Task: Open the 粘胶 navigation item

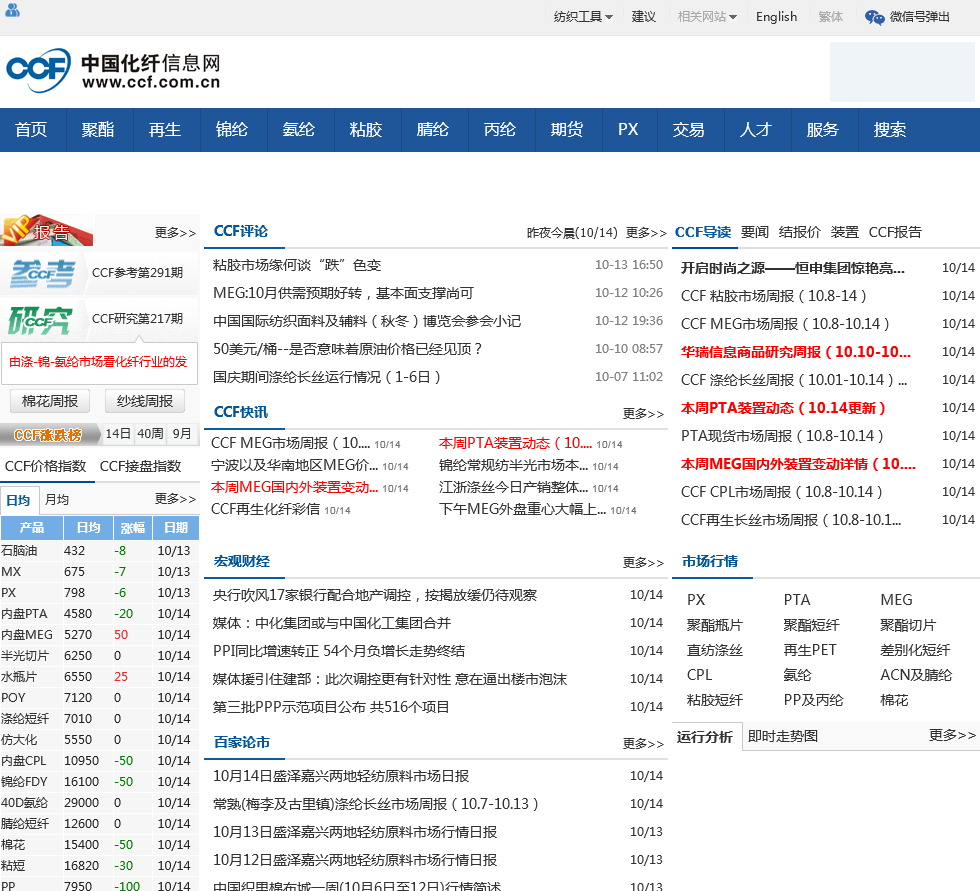Action: [x=366, y=129]
